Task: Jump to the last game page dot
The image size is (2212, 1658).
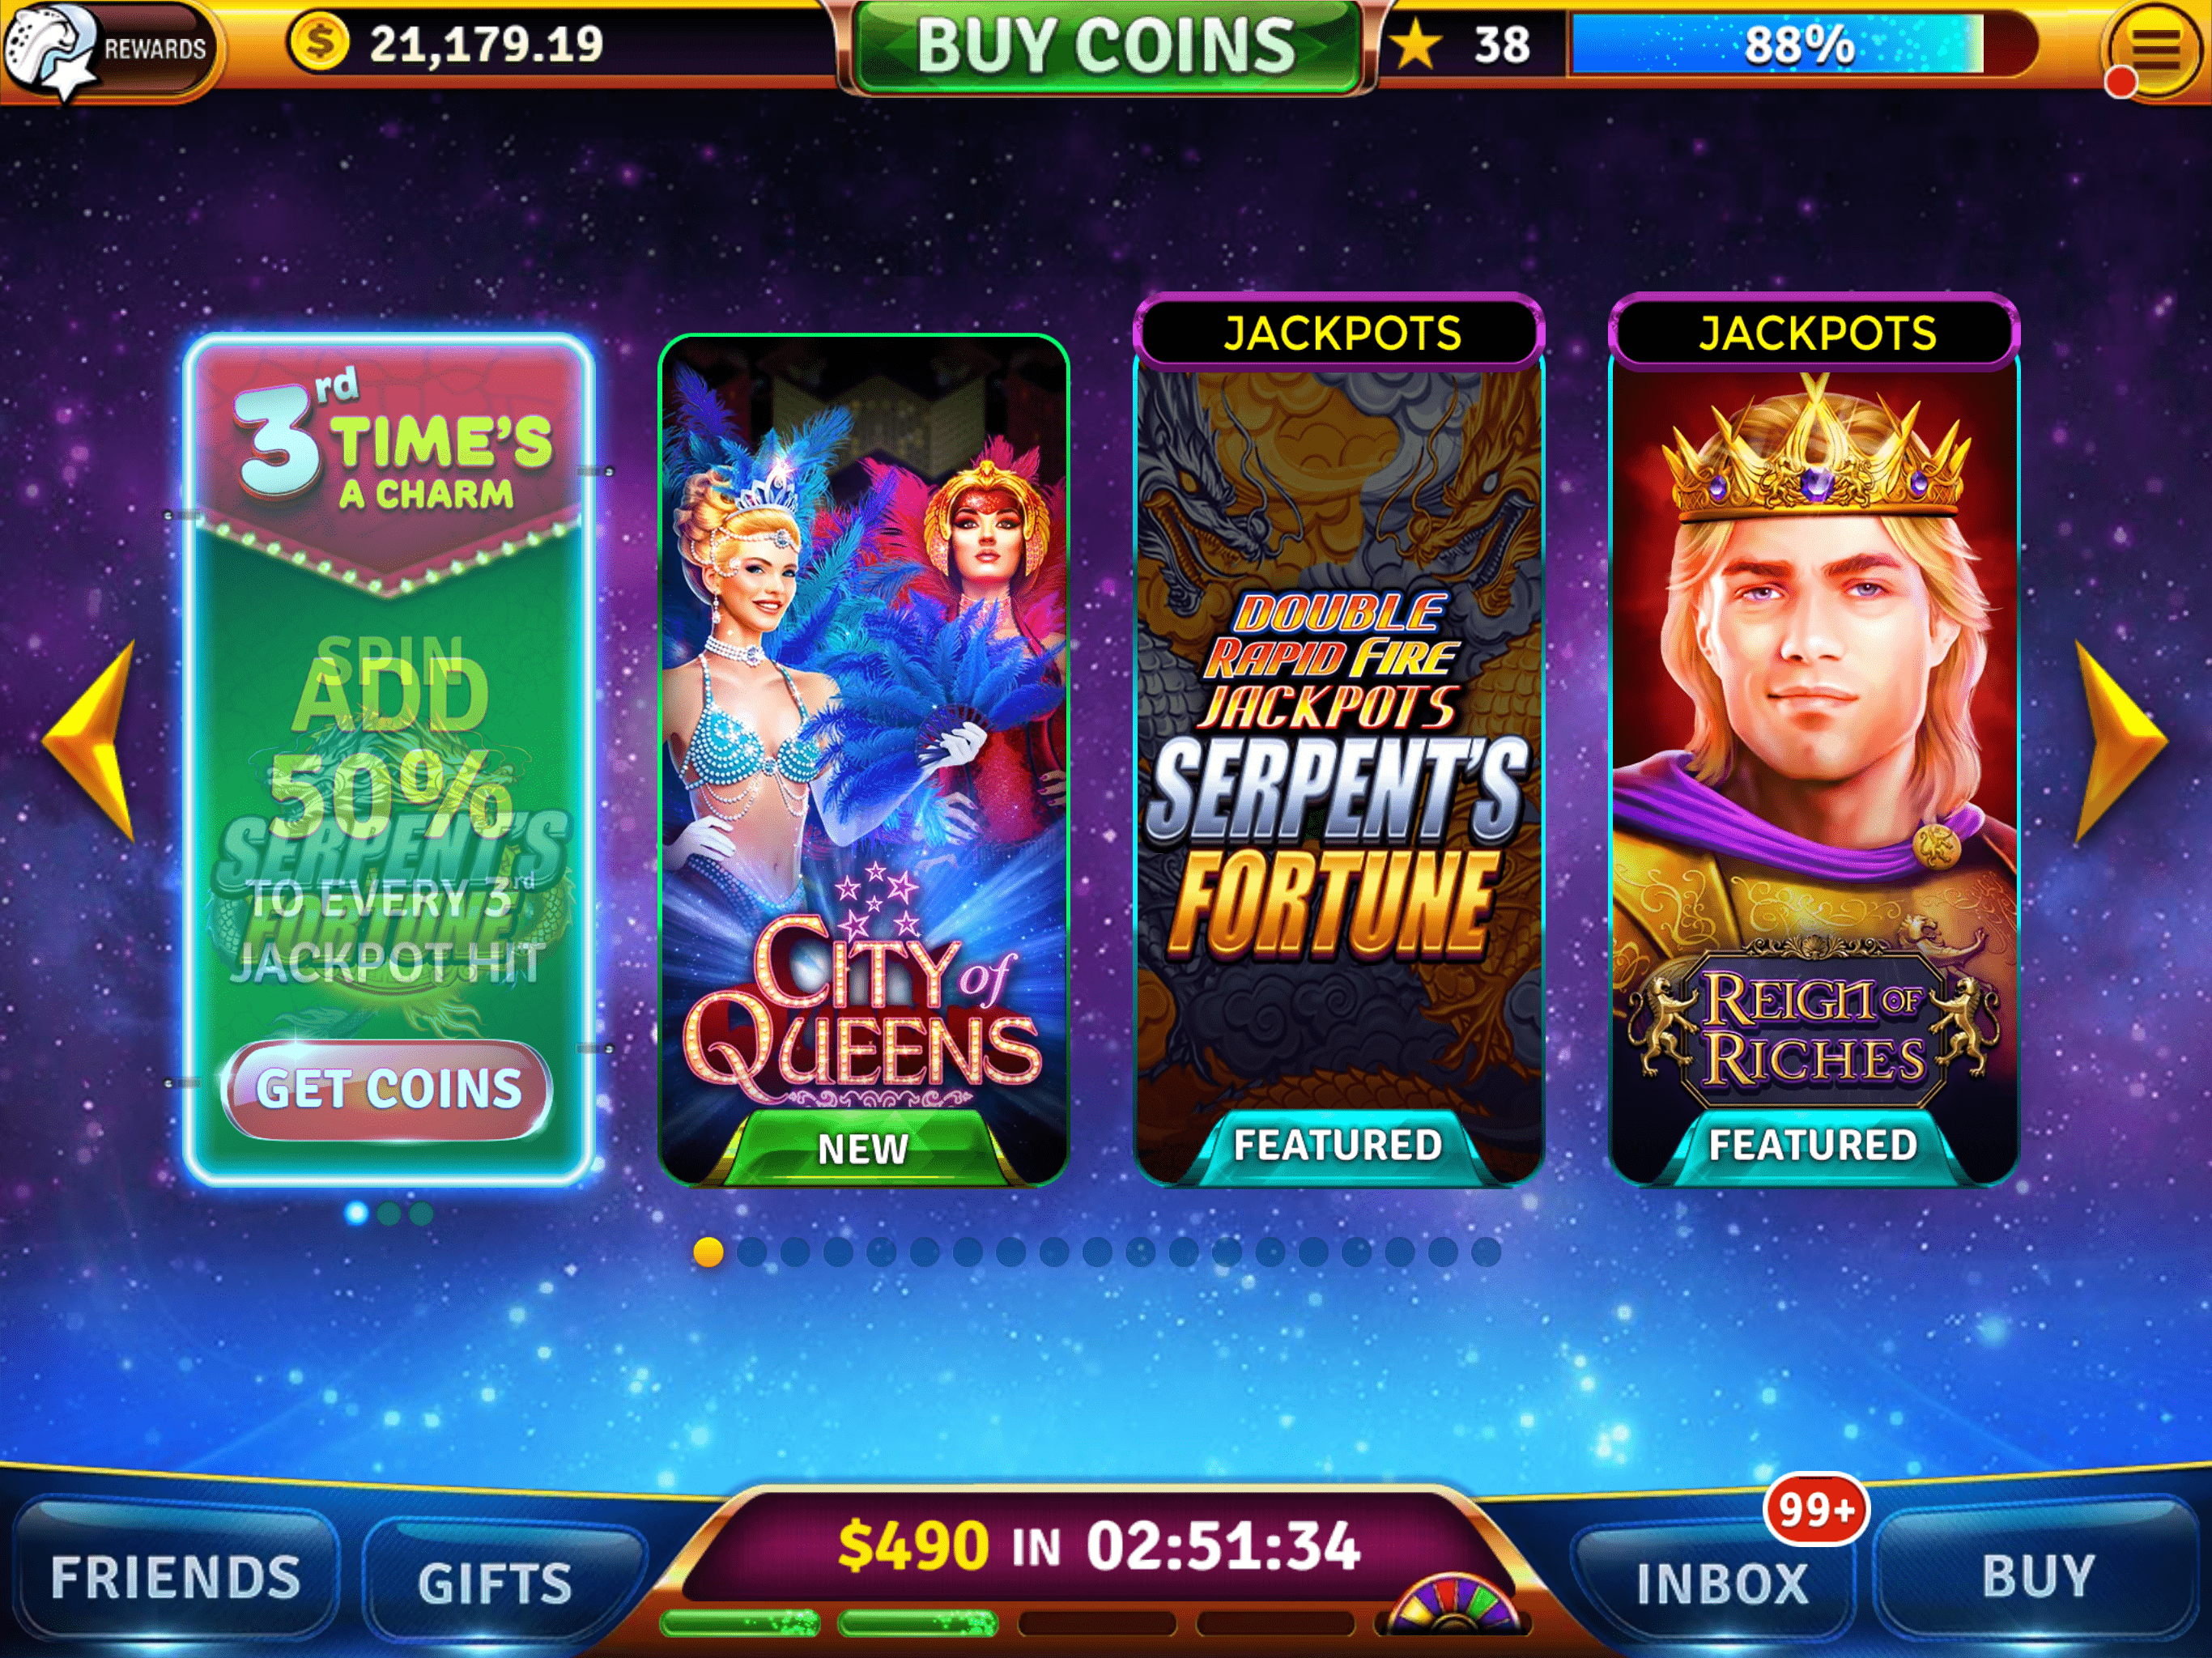Action: point(1486,1251)
